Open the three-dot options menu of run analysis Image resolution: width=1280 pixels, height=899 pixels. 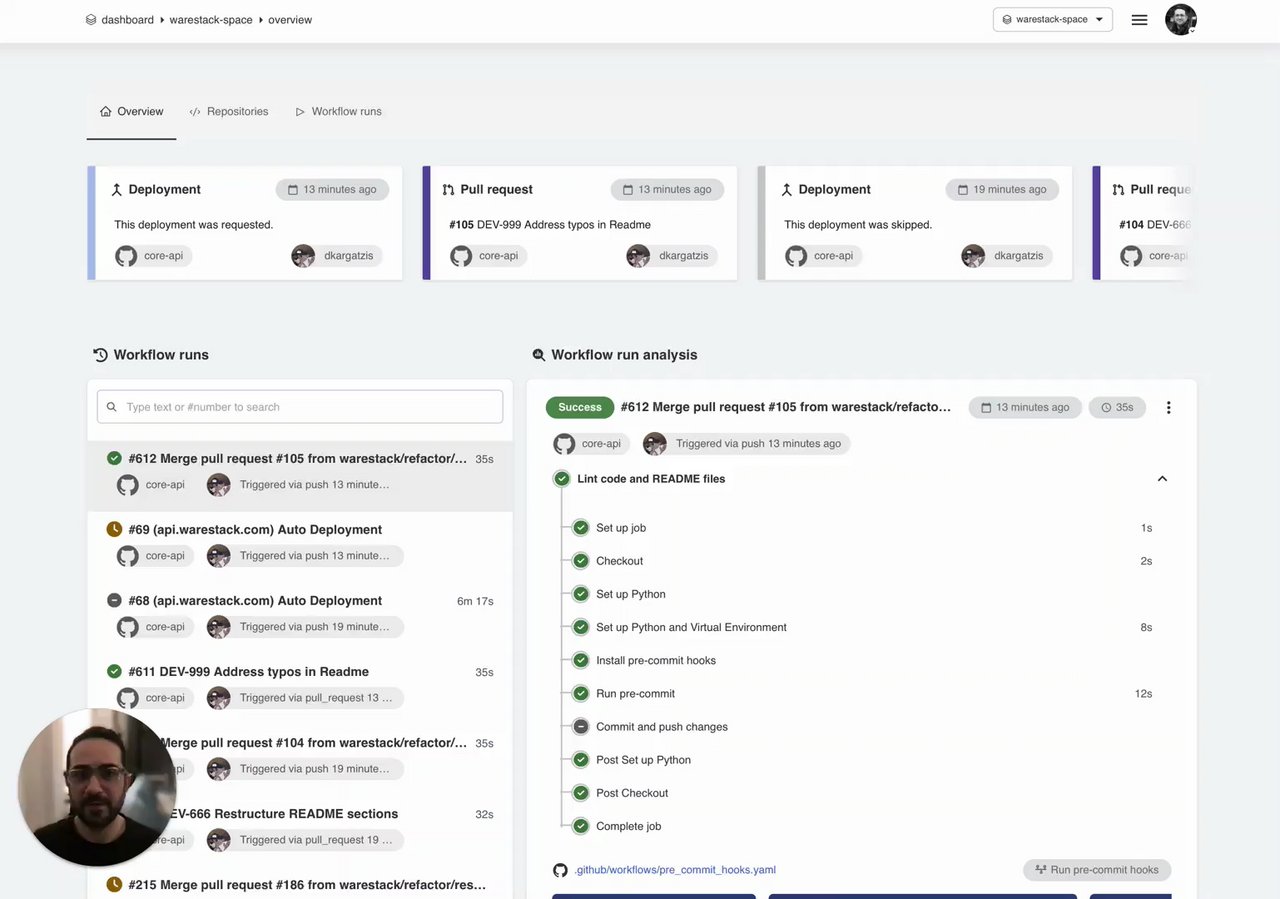(x=1168, y=407)
